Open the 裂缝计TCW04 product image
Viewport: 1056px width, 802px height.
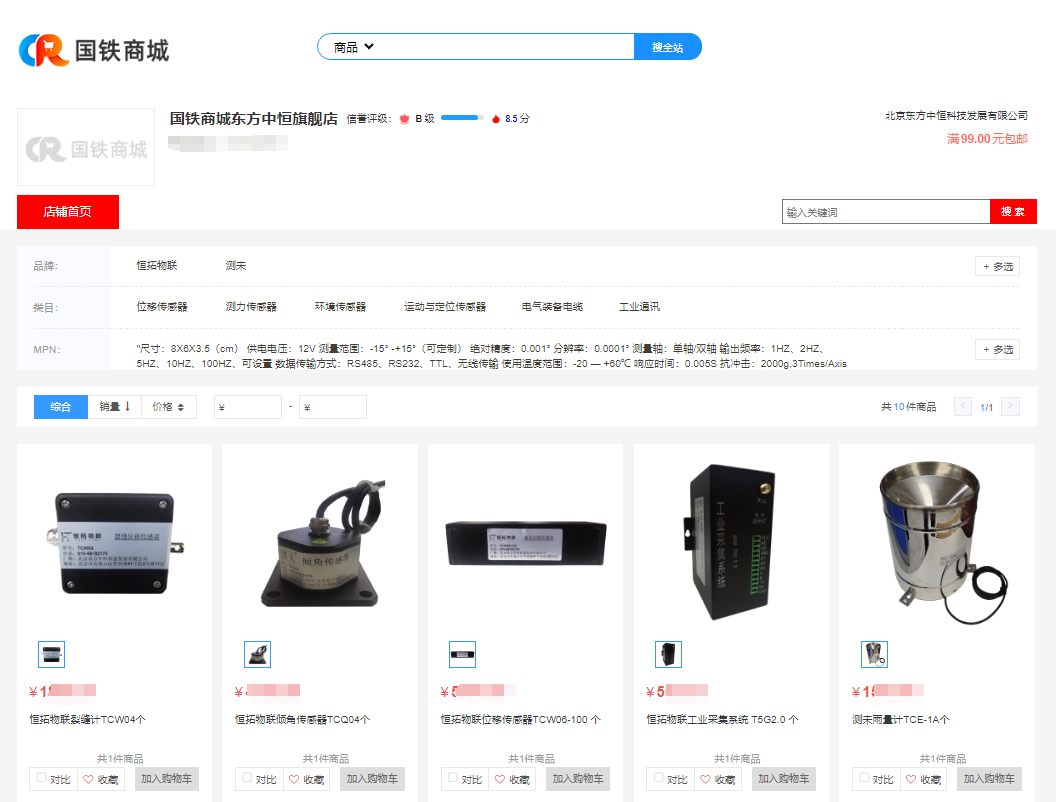click(x=114, y=543)
